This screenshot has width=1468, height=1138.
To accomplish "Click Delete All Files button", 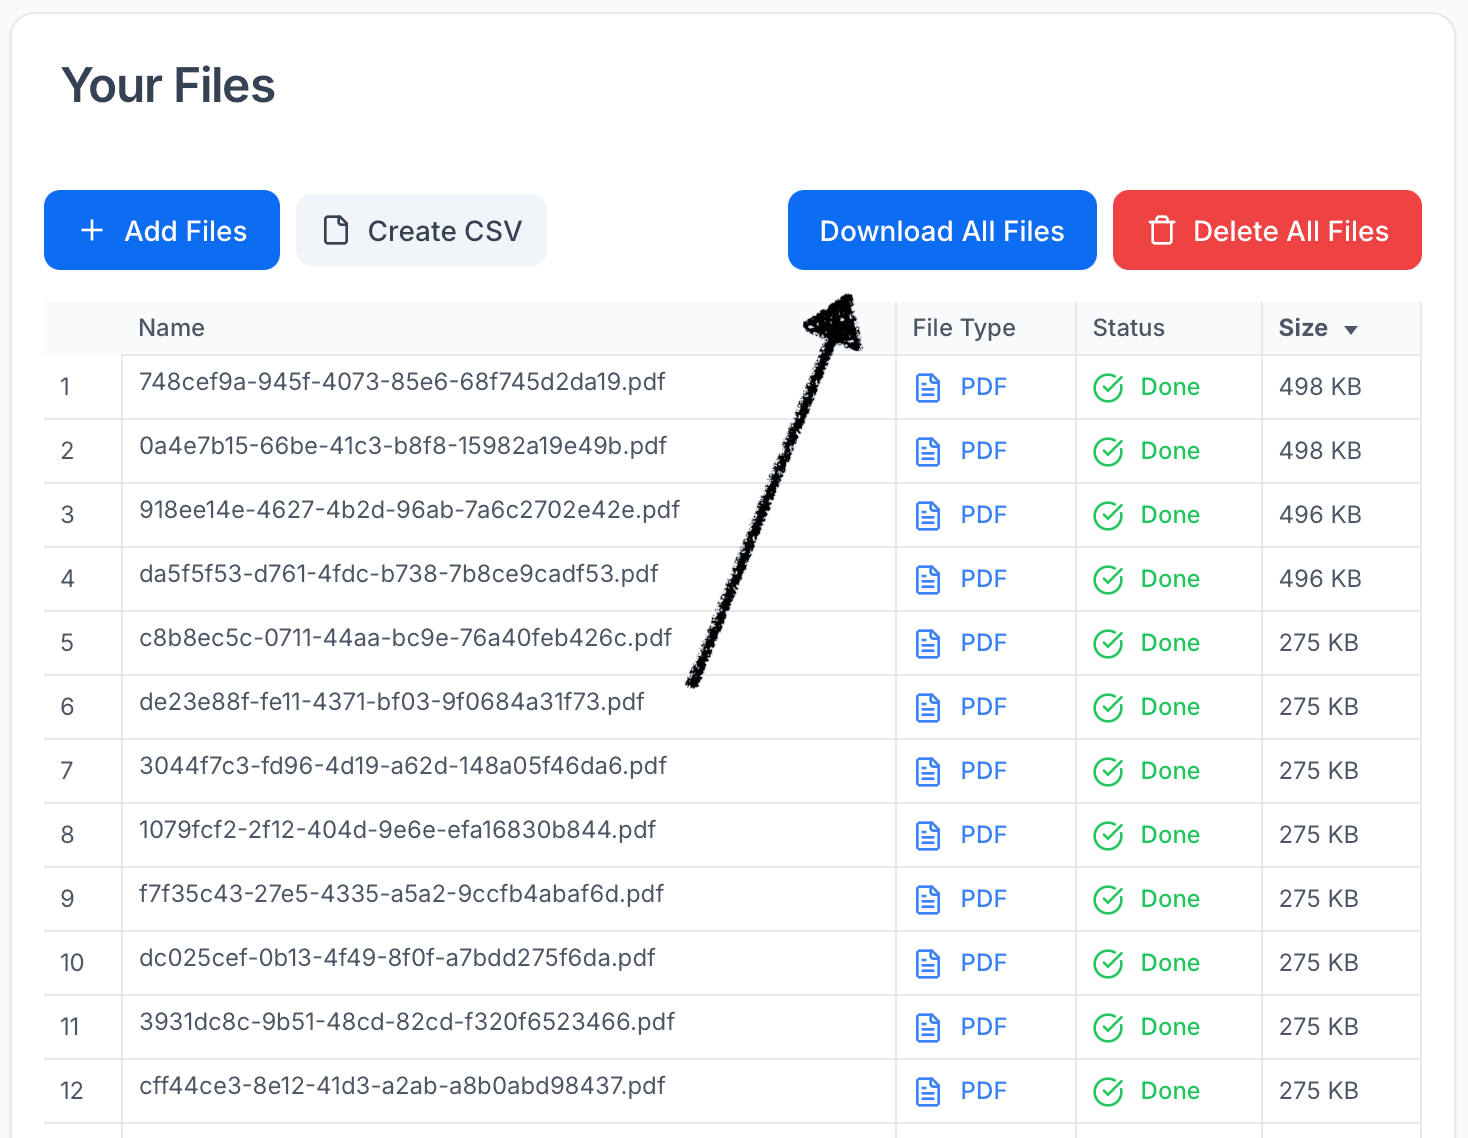I will (1267, 230).
